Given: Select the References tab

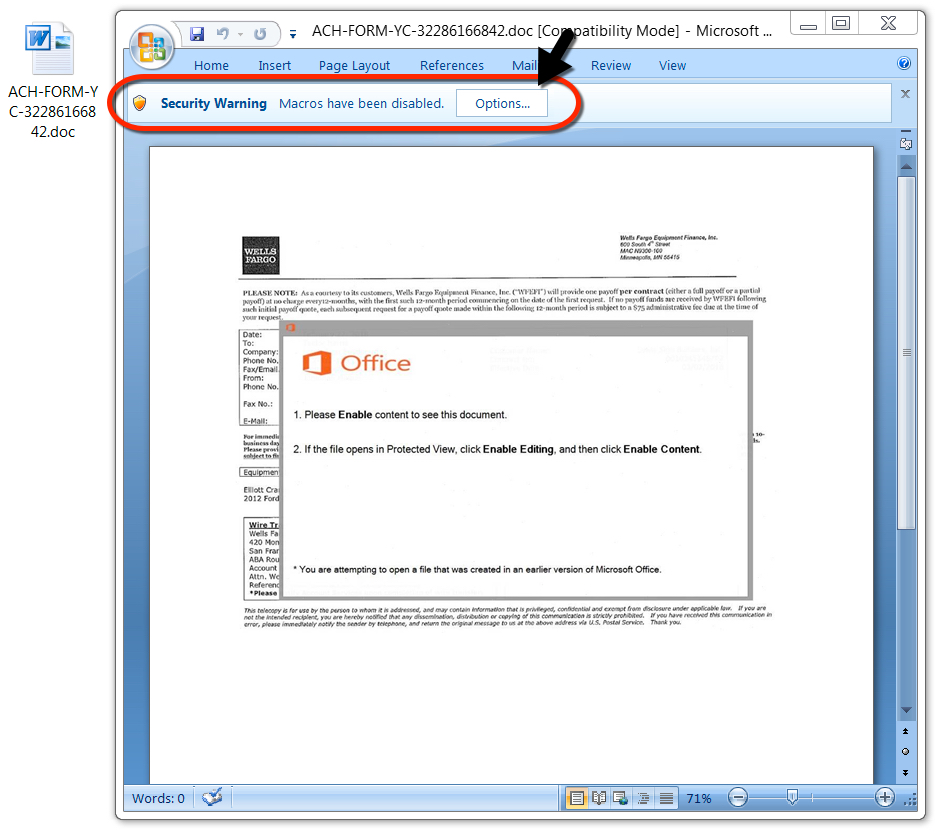Looking at the screenshot, I should (x=451, y=66).
